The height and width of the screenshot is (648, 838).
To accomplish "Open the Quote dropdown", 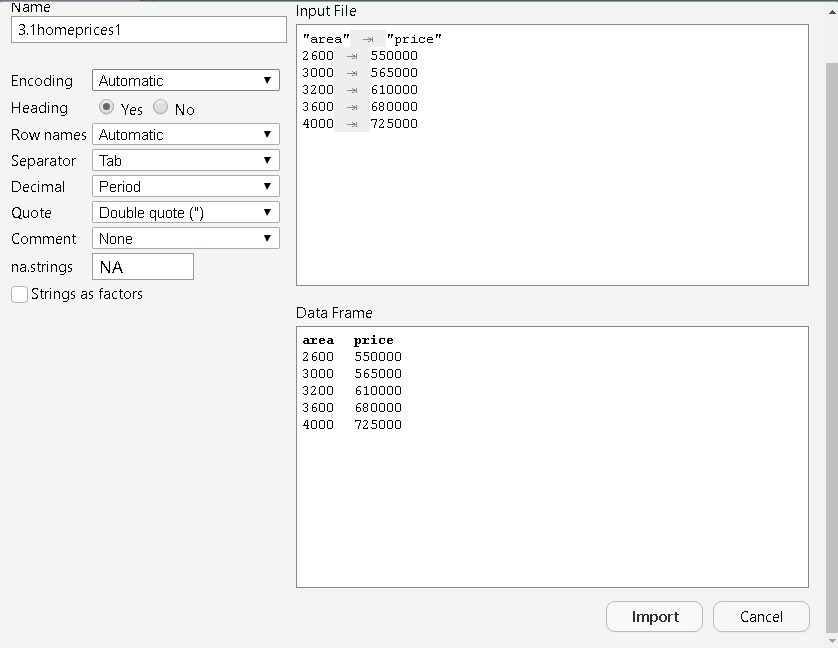I will click(185, 212).
